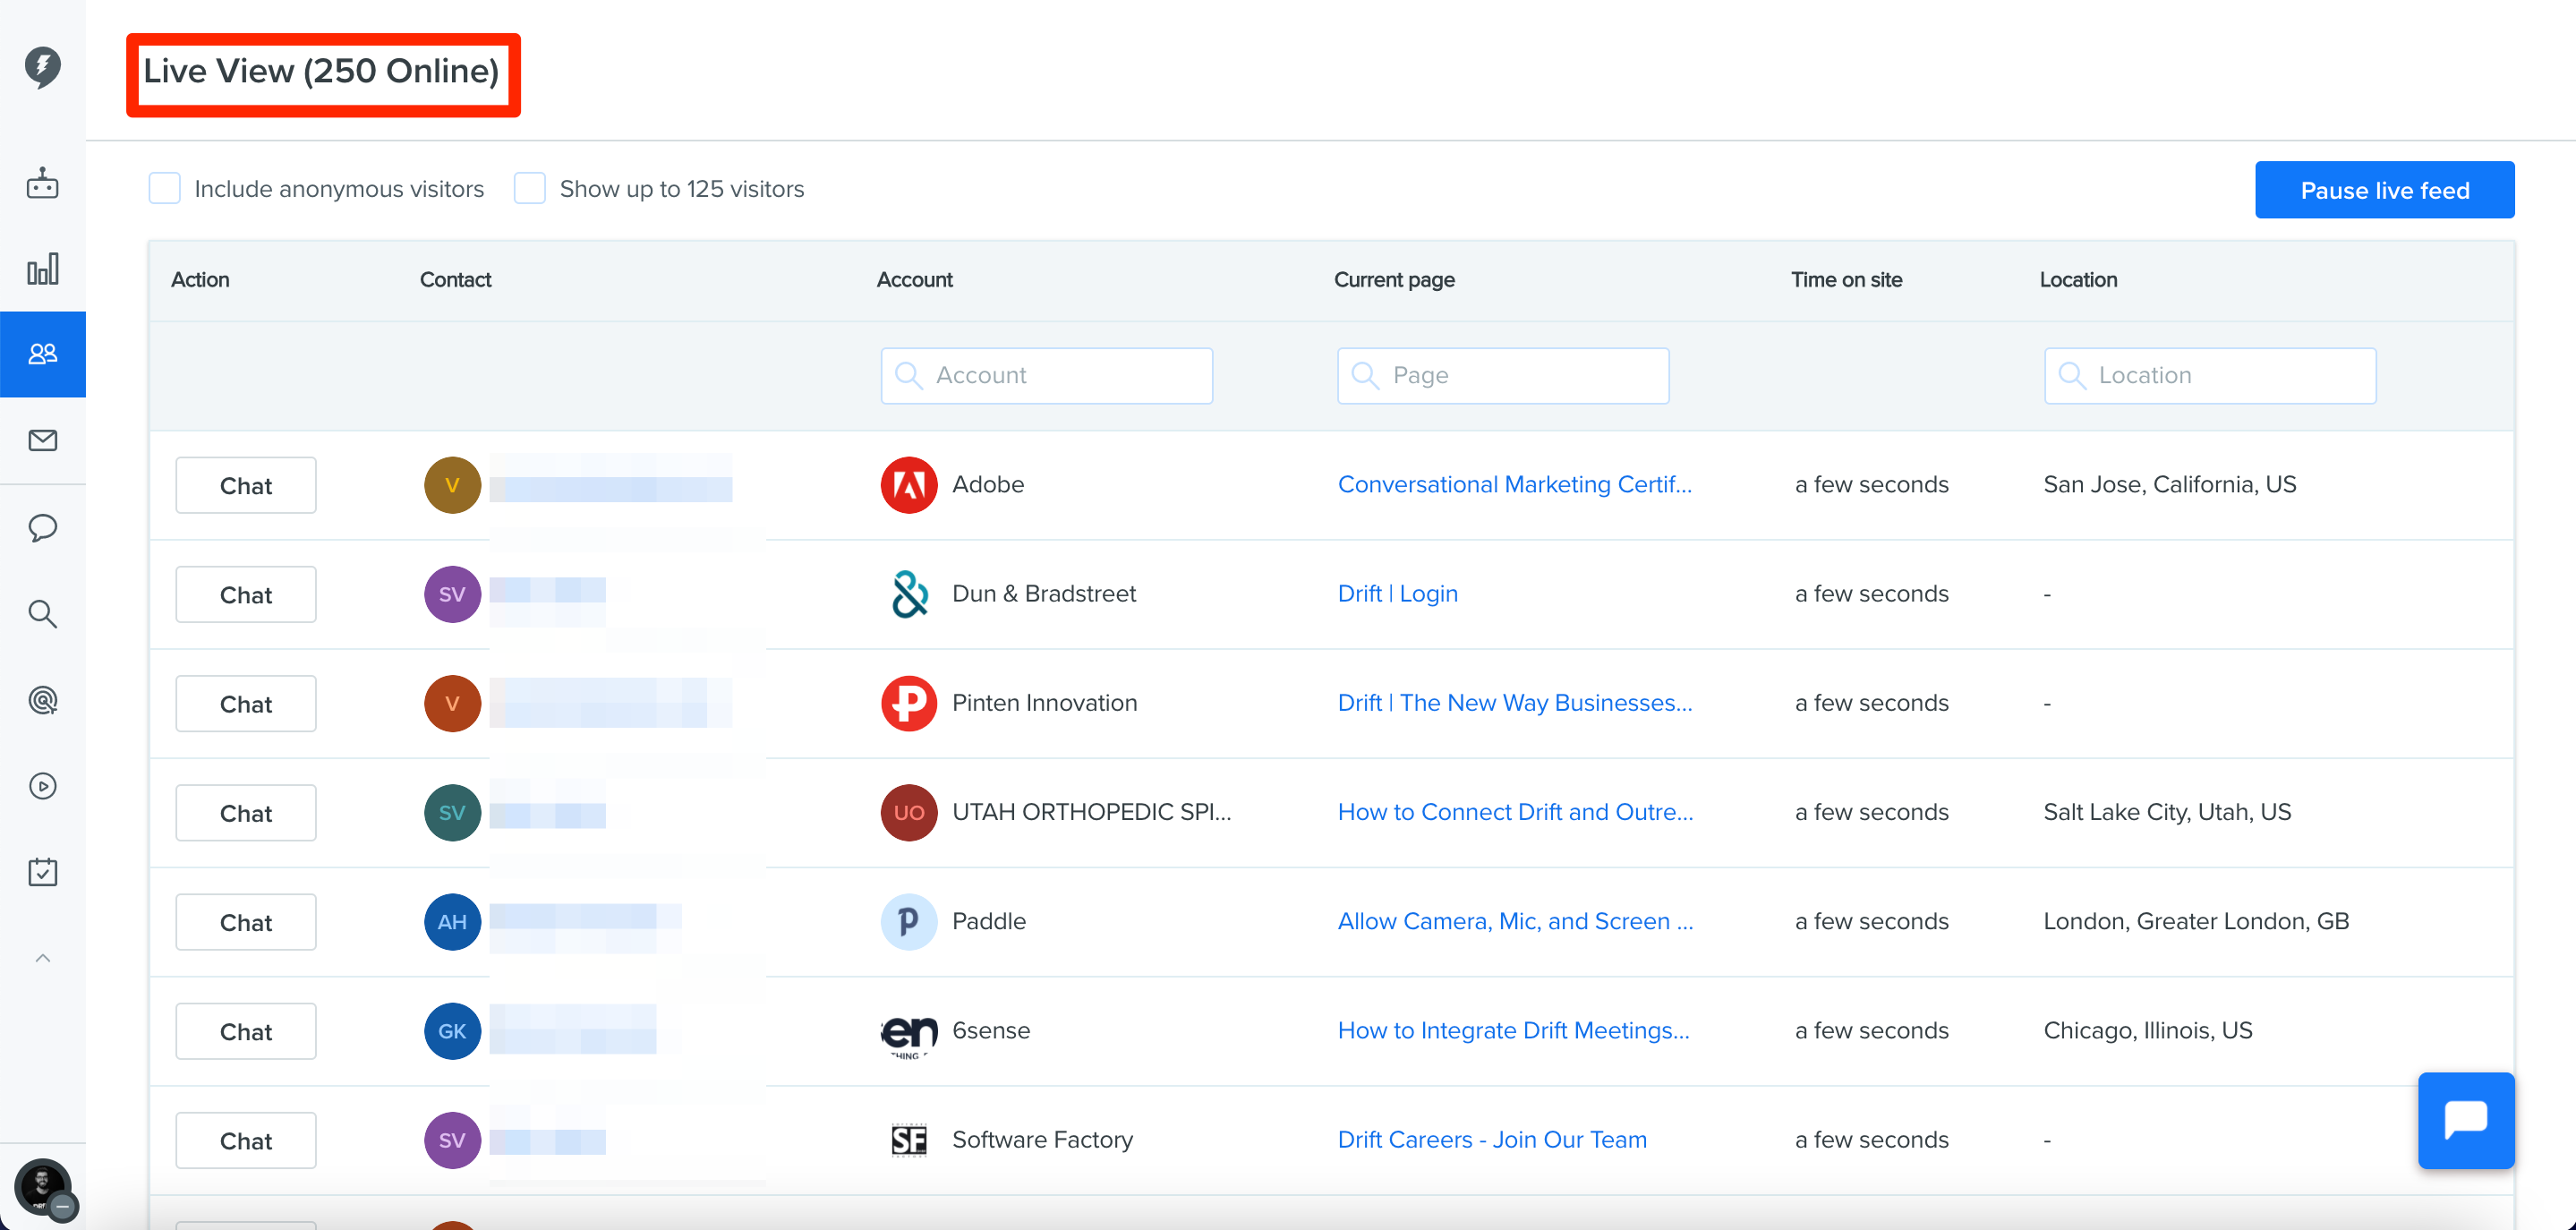Viewport: 2576px width, 1230px height.
Task: Click Chat button in Adobe row
Action: (x=246, y=485)
